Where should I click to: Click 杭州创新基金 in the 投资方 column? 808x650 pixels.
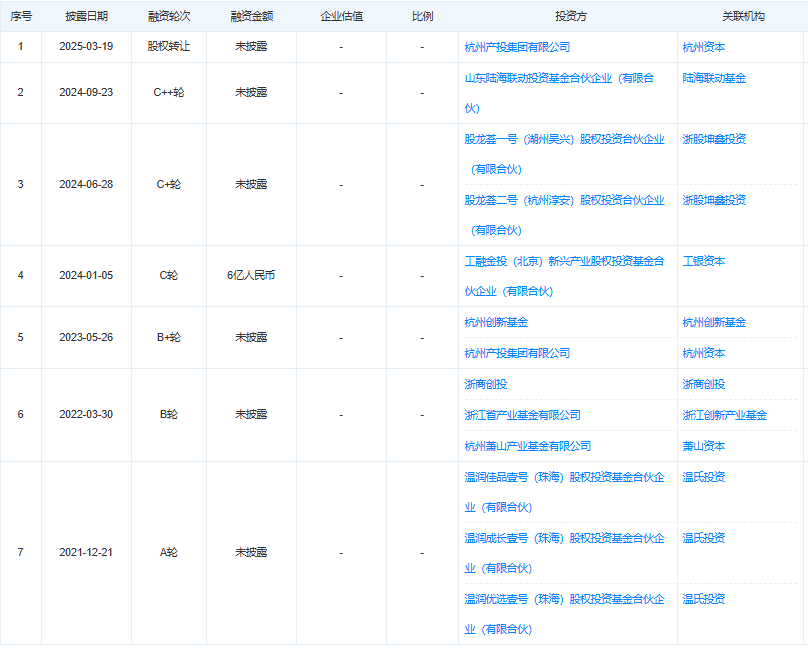pyautogui.click(x=496, y=323)
